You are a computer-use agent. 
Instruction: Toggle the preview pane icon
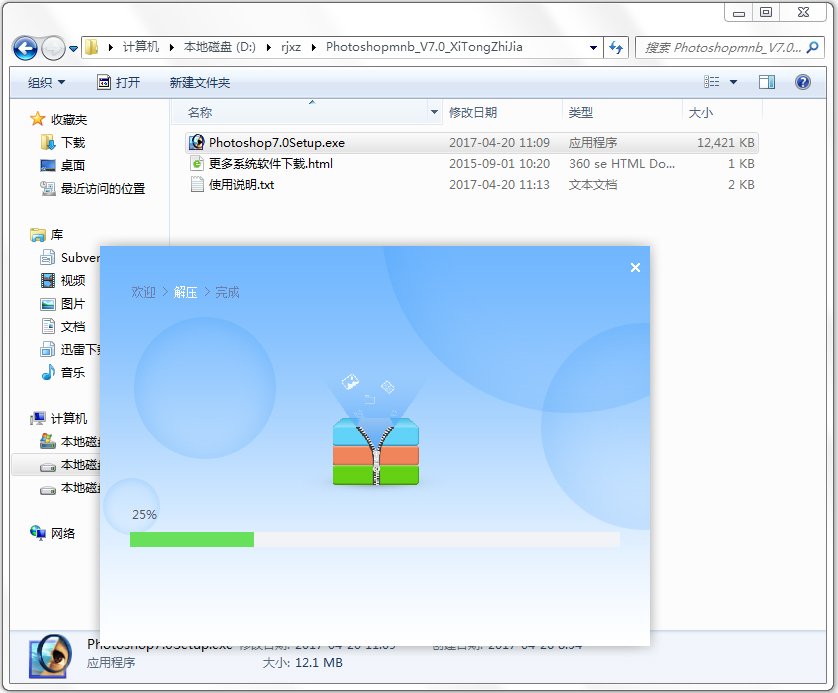pyautogui.click(x=767, y=82)
